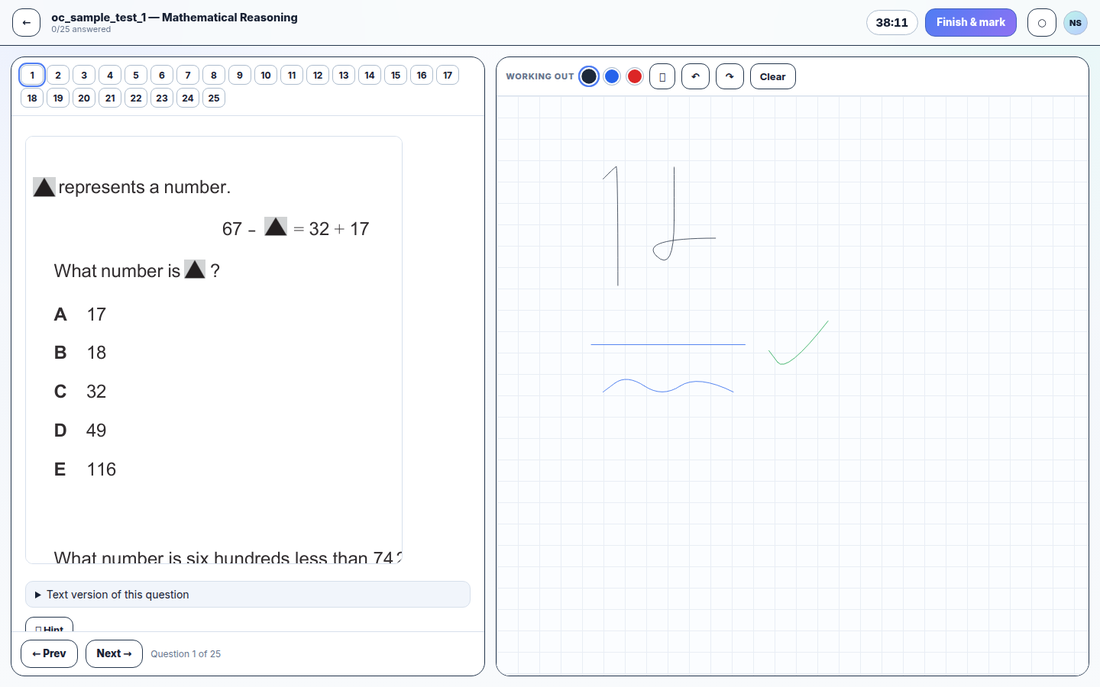Jump to question 14
The height and width of the screenshot is (687, 1100).
pyautogui.click(x=370, y=75)
